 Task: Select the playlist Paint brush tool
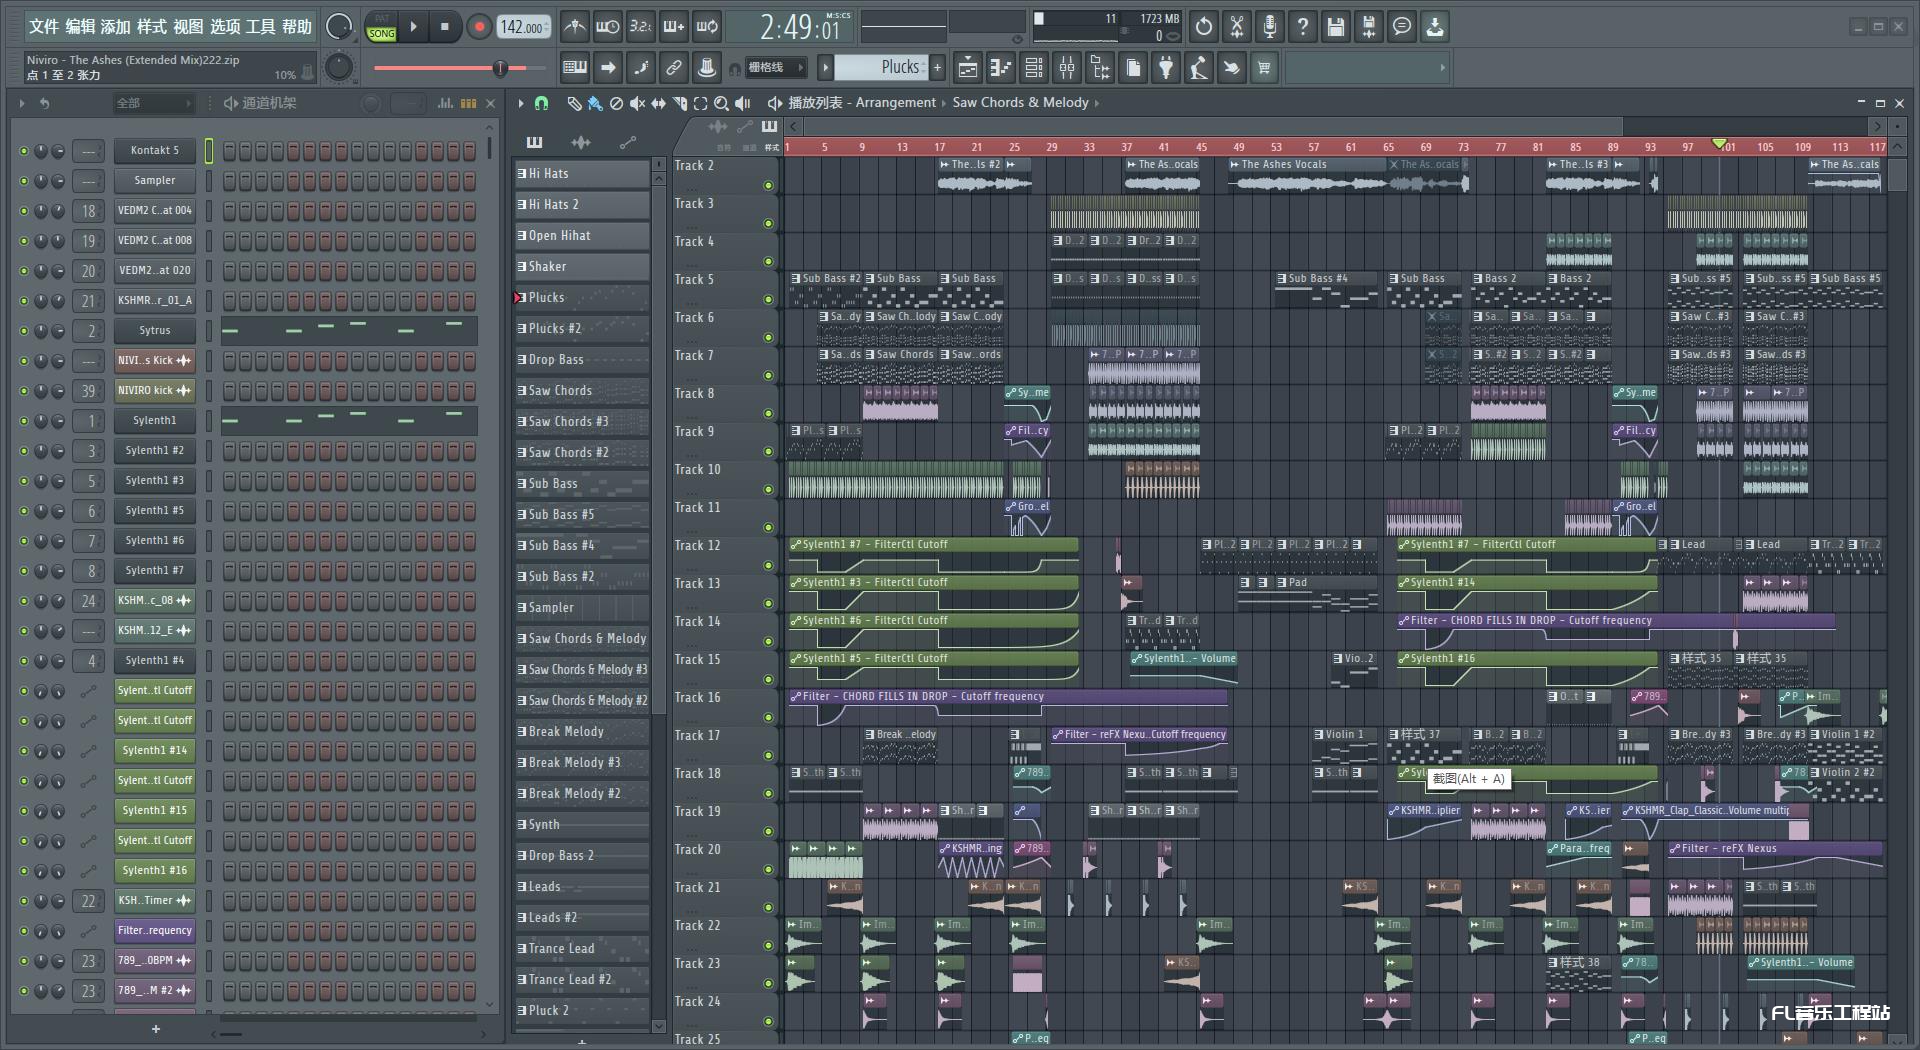[595, 103]
